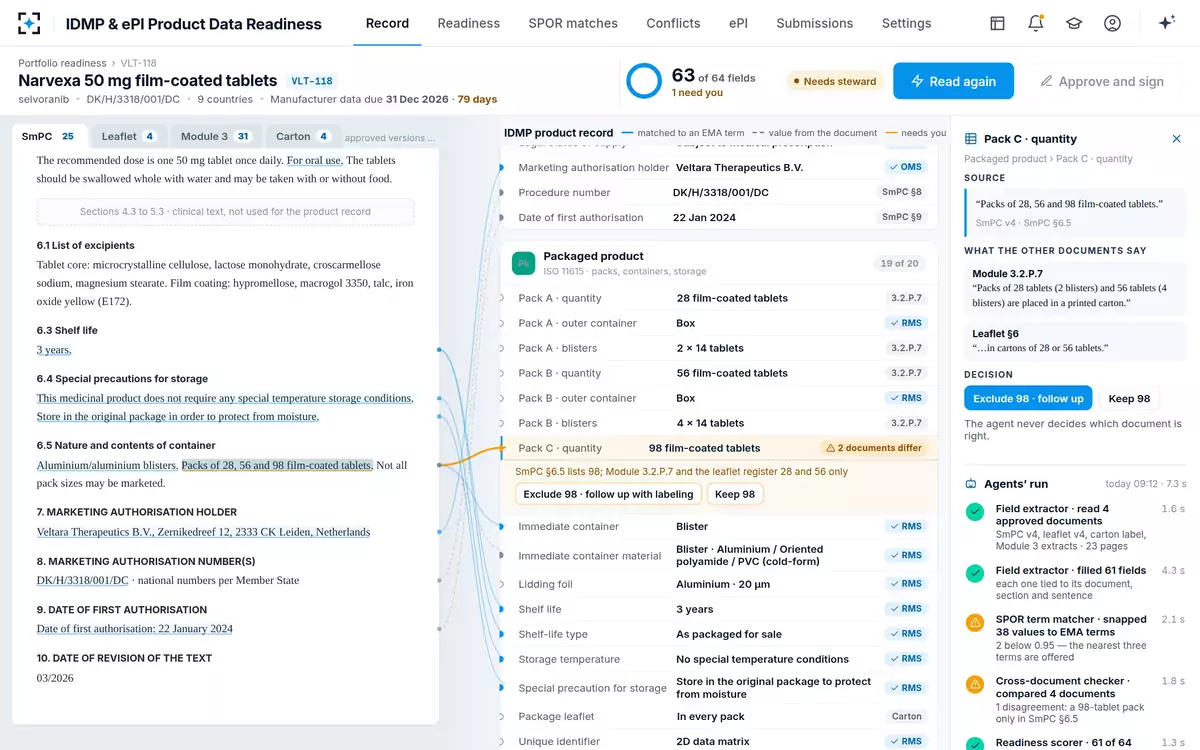Click the Pack C quantity panel header icon
Image resolution: width=1200 pixels, height=750 pixels.
pyautogui.click(x=970, y=139)
